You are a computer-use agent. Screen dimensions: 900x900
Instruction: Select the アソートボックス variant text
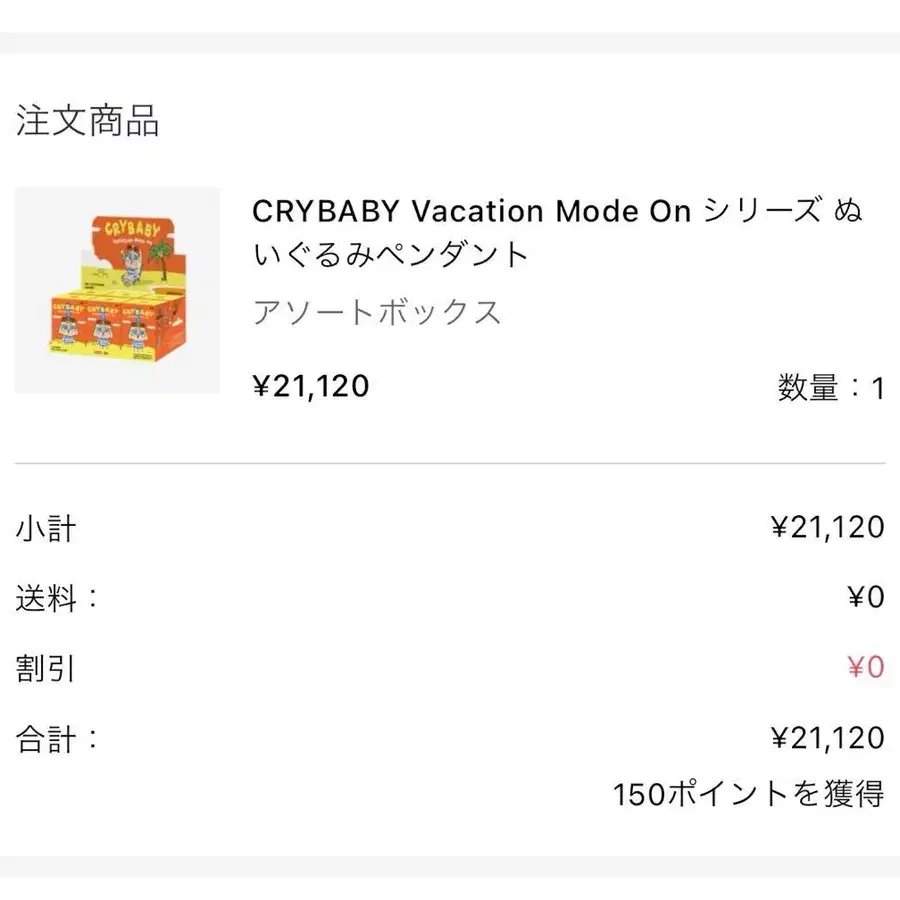coord(376,312)
